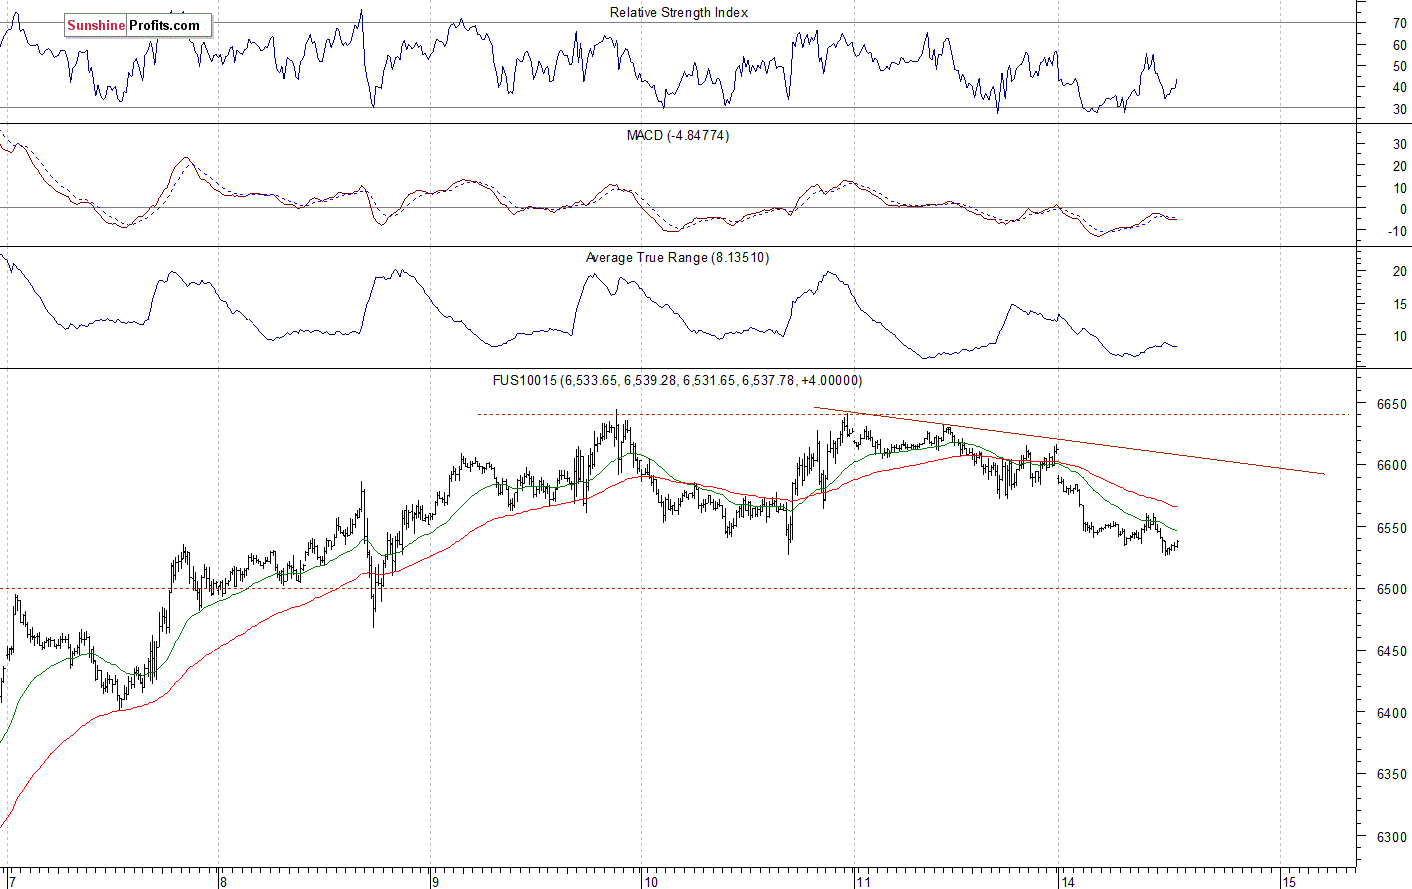Click the 60 level on RSI axis
Viewport: 1412px width, 889px height.
click(x=1400, y=45)
